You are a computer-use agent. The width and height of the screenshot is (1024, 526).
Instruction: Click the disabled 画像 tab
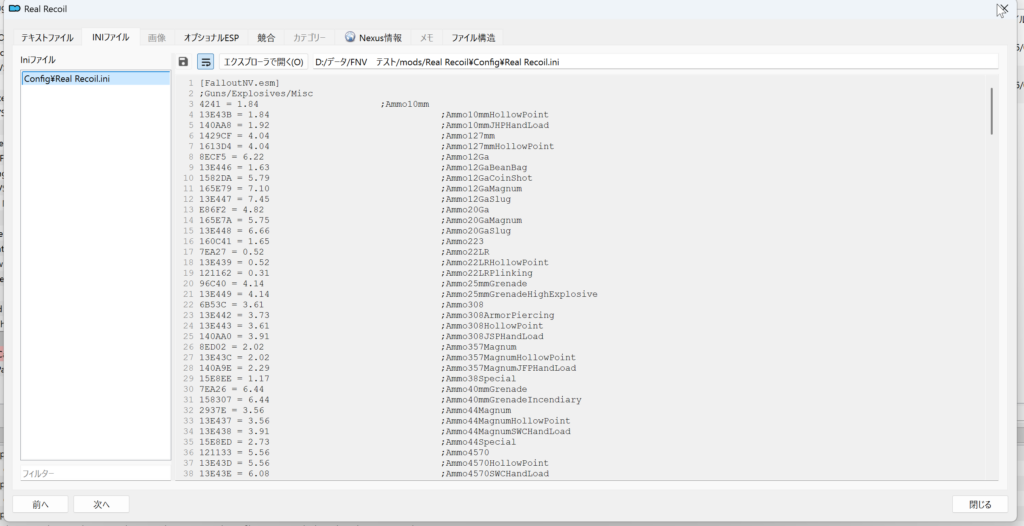click(157, 38)
